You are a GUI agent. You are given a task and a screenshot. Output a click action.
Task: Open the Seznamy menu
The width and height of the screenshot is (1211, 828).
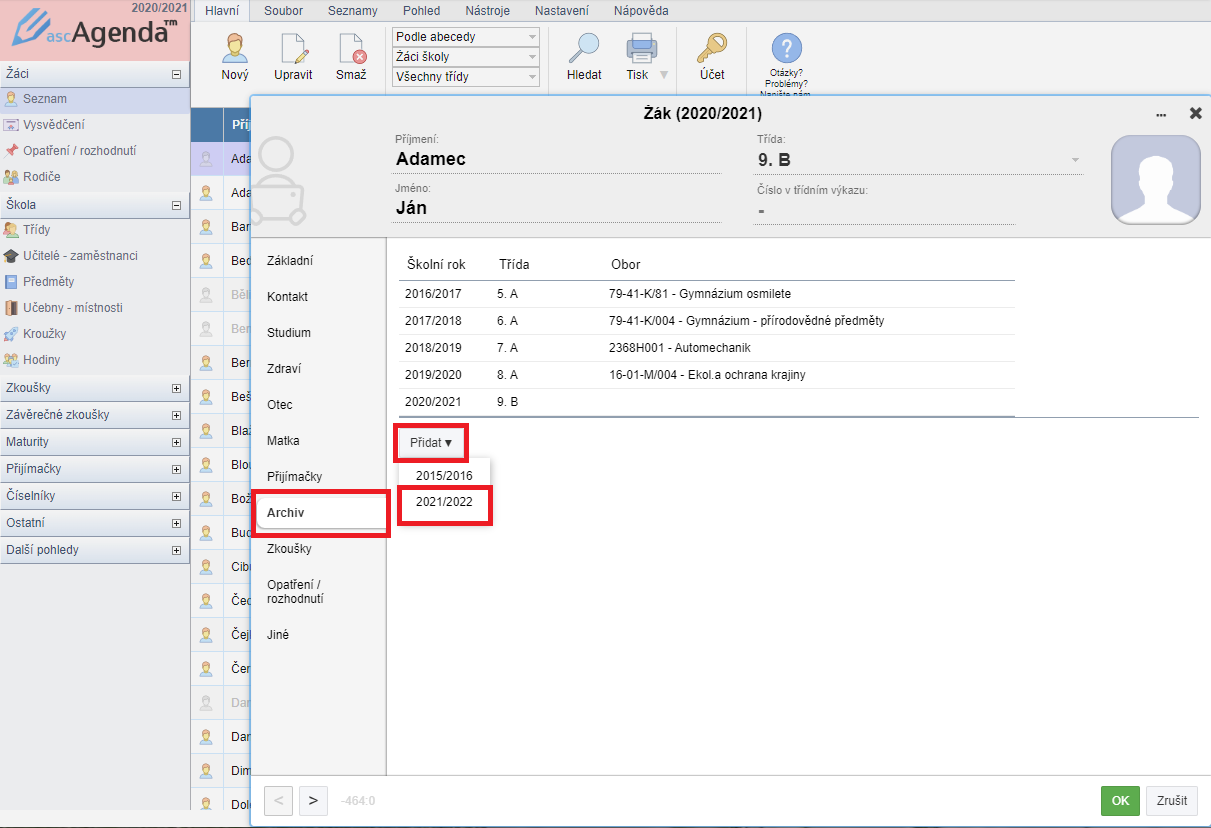click(x=352, y=11)
